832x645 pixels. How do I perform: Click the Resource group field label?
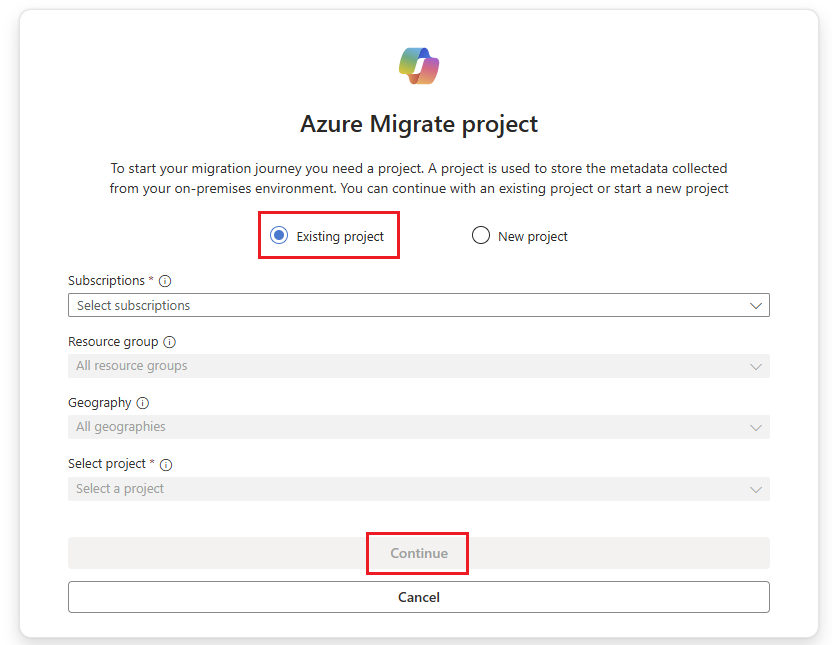(x=113, y=342)
